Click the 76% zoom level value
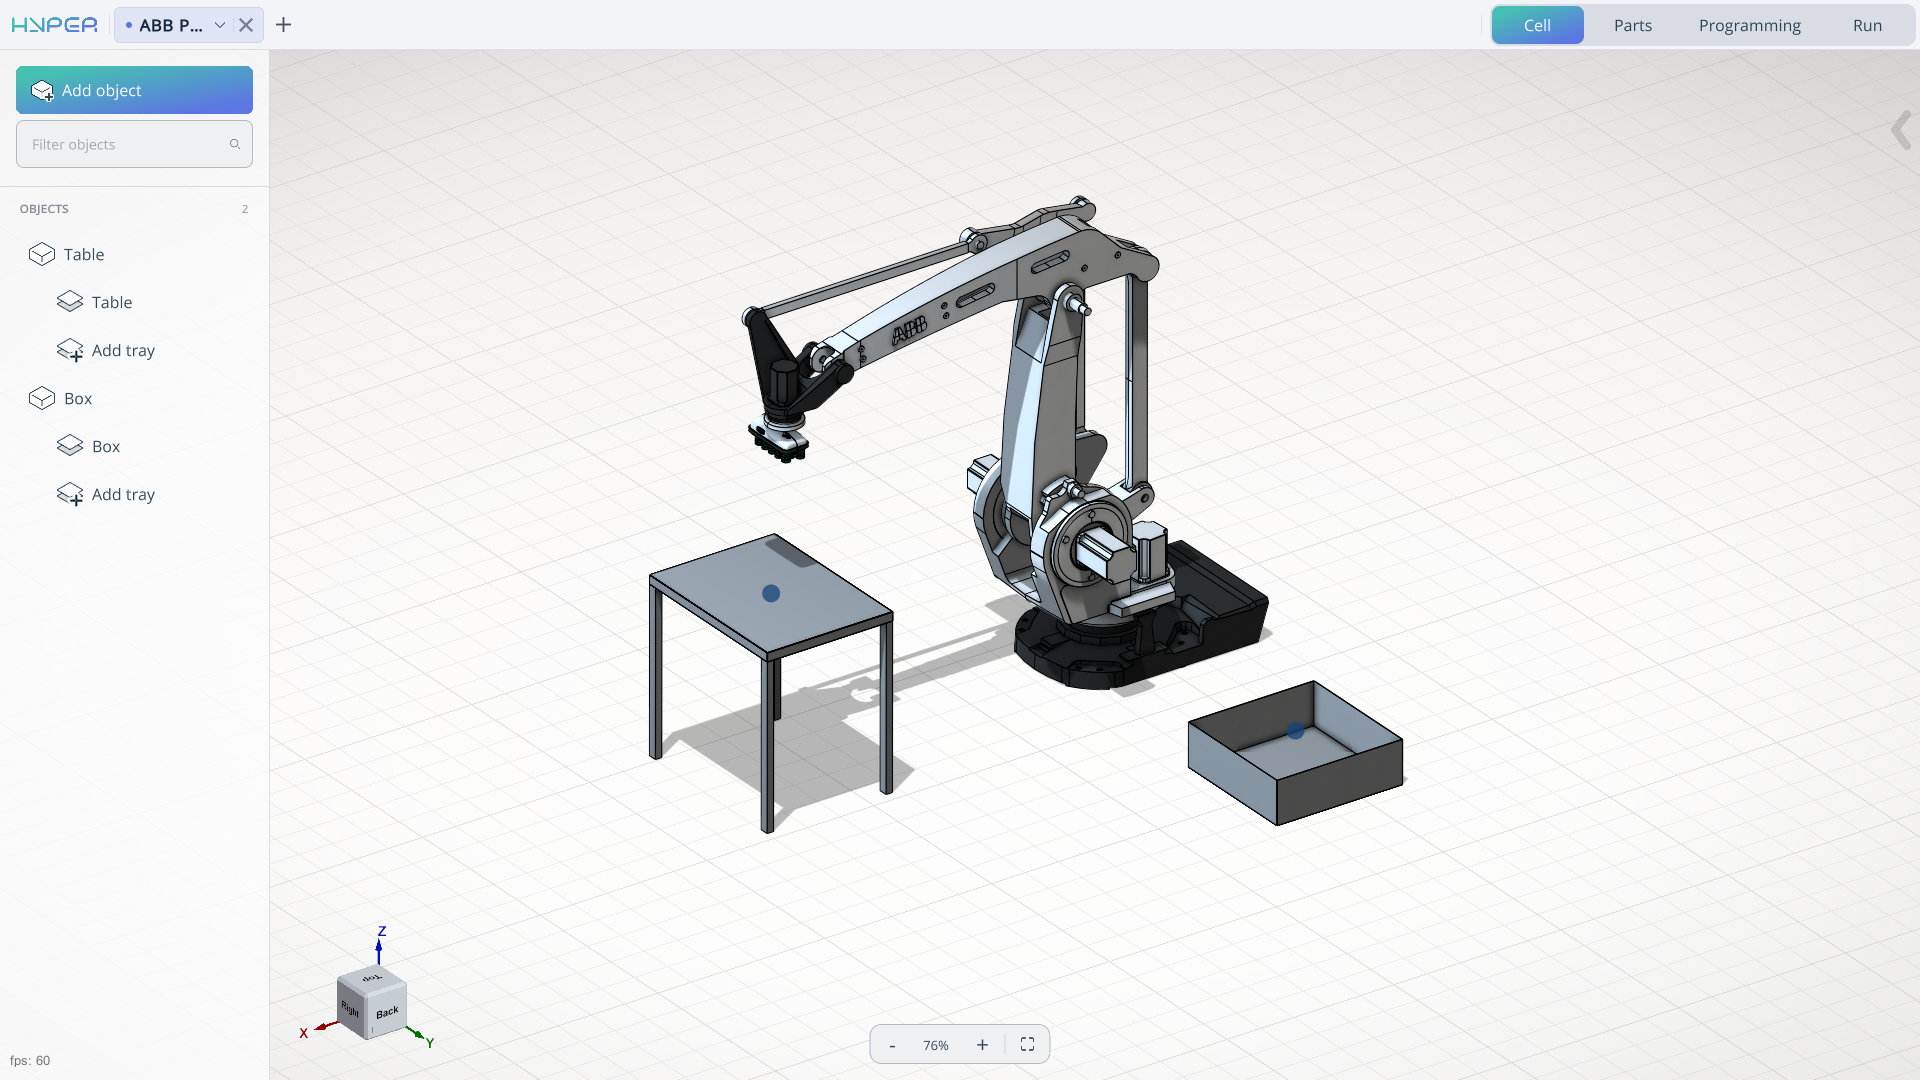The height and width of the screenshot is (1080, 1920). pos(936,1045)
